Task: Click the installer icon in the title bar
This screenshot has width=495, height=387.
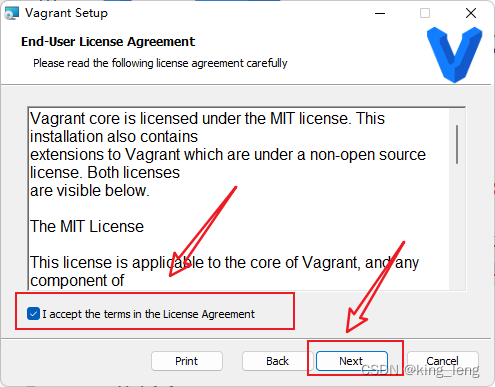Action: (11, 13)
